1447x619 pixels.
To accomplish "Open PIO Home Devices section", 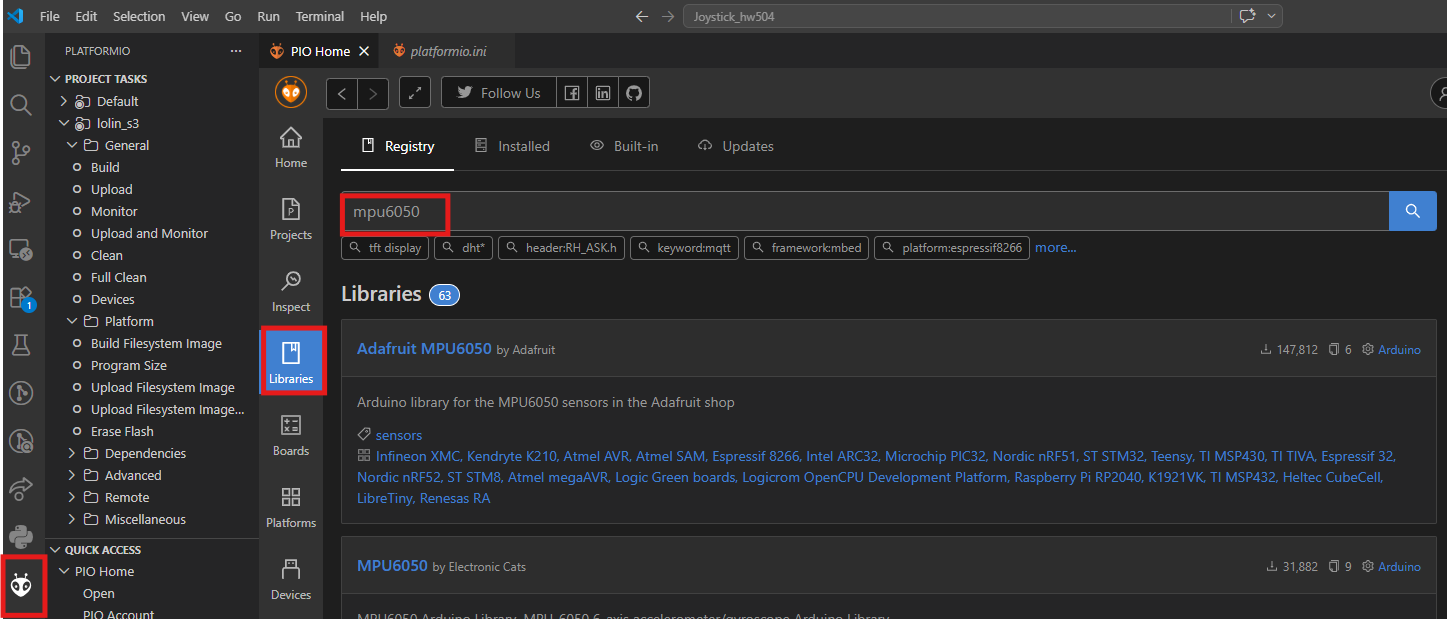I will point(291,579).
